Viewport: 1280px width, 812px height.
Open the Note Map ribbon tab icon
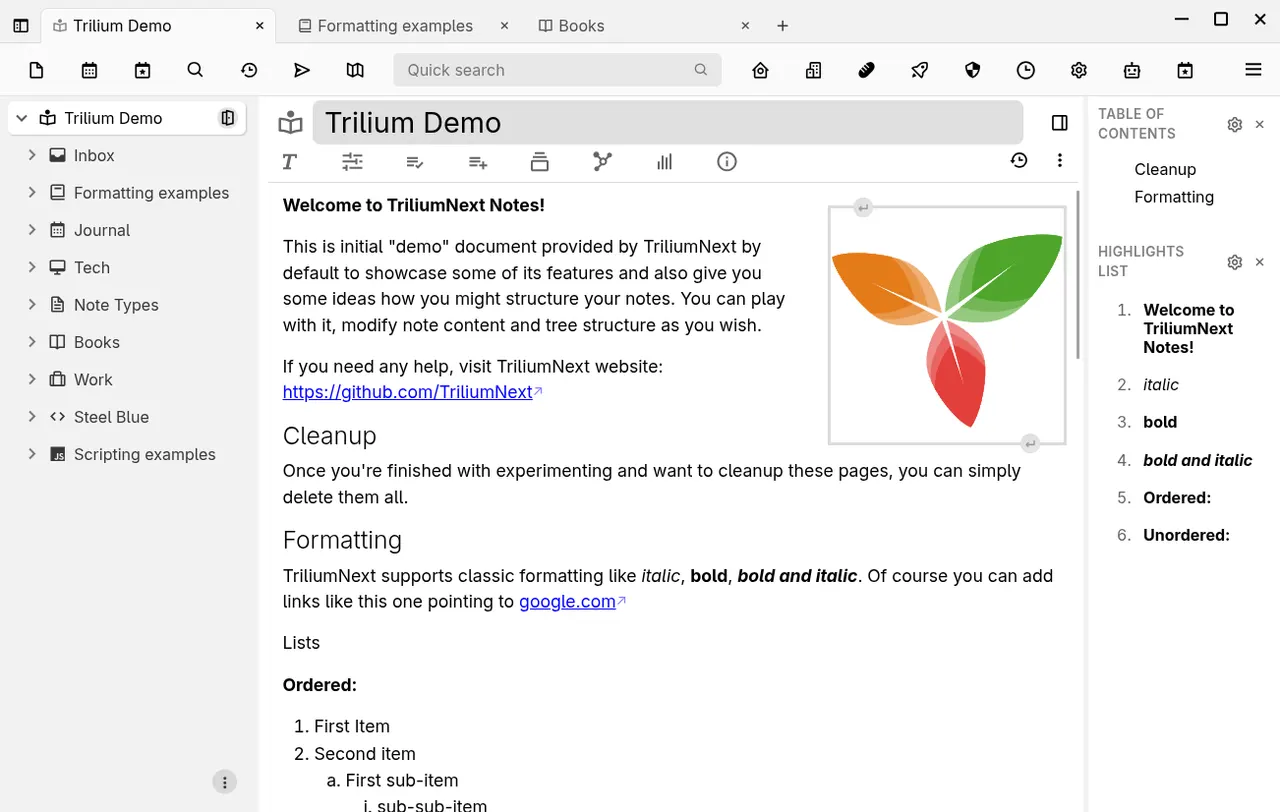tap(602, 161)
